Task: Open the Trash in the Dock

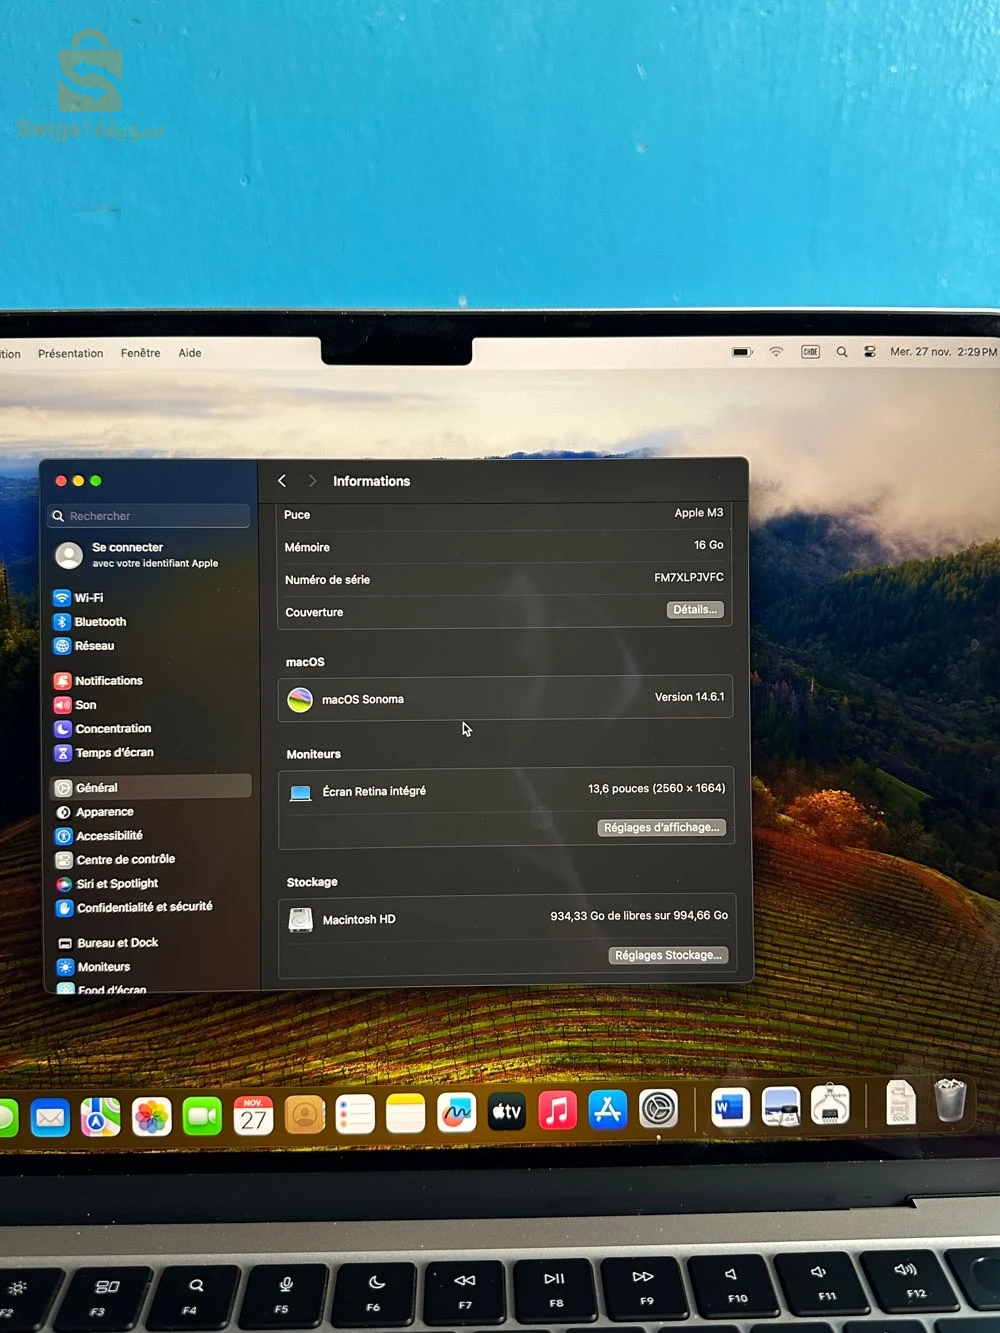Action: pos(950,1100)
